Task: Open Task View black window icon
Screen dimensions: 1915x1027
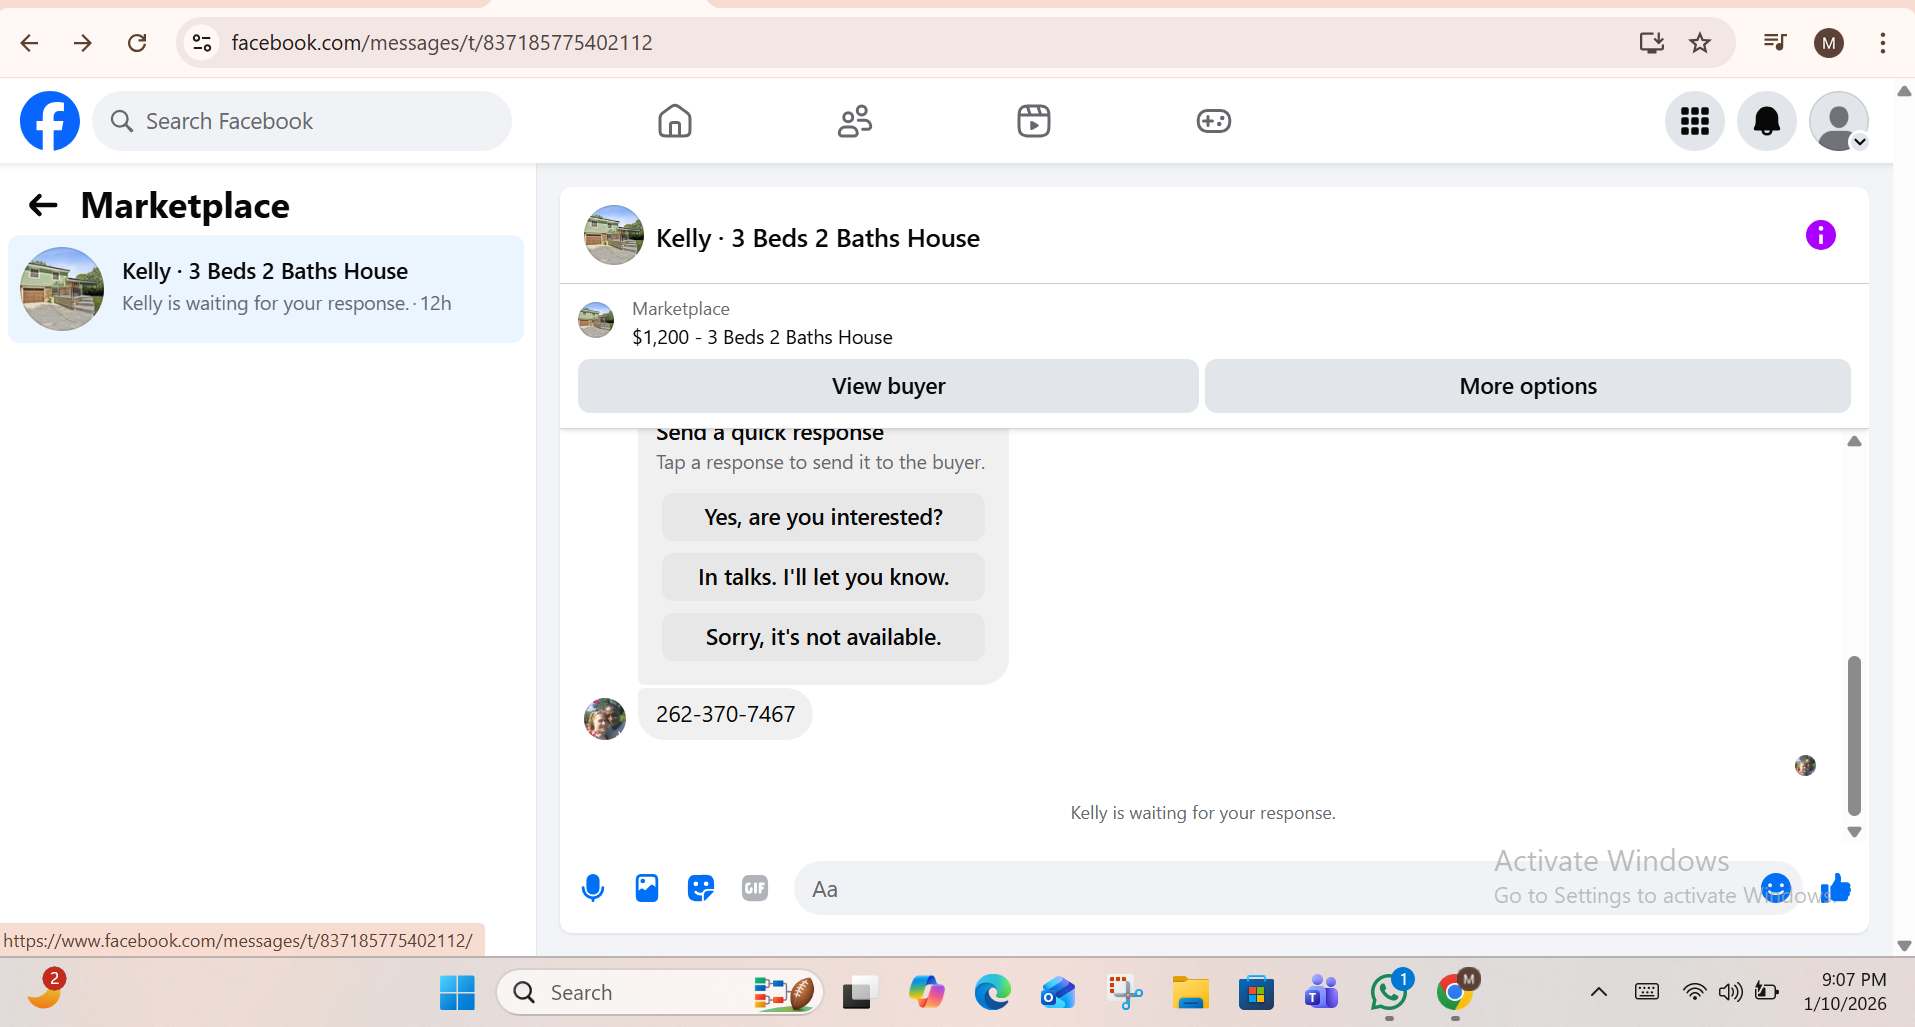Action: click(859, 992)
